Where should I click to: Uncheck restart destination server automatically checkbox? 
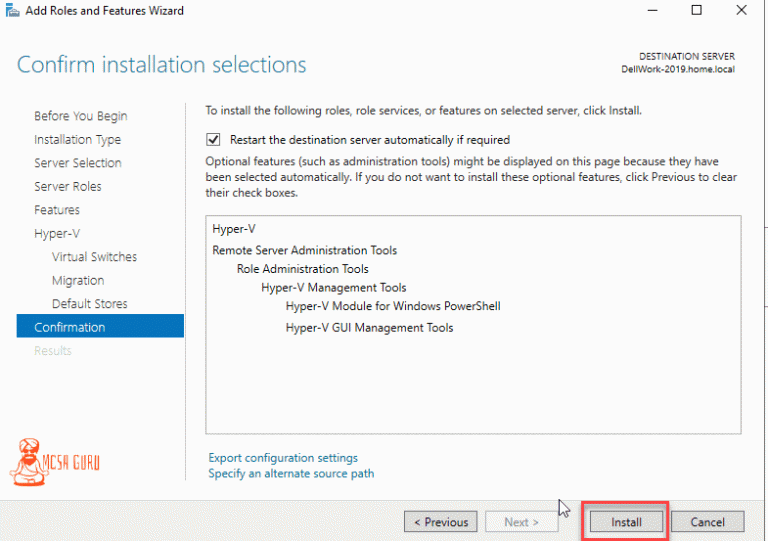coord(213,140)
